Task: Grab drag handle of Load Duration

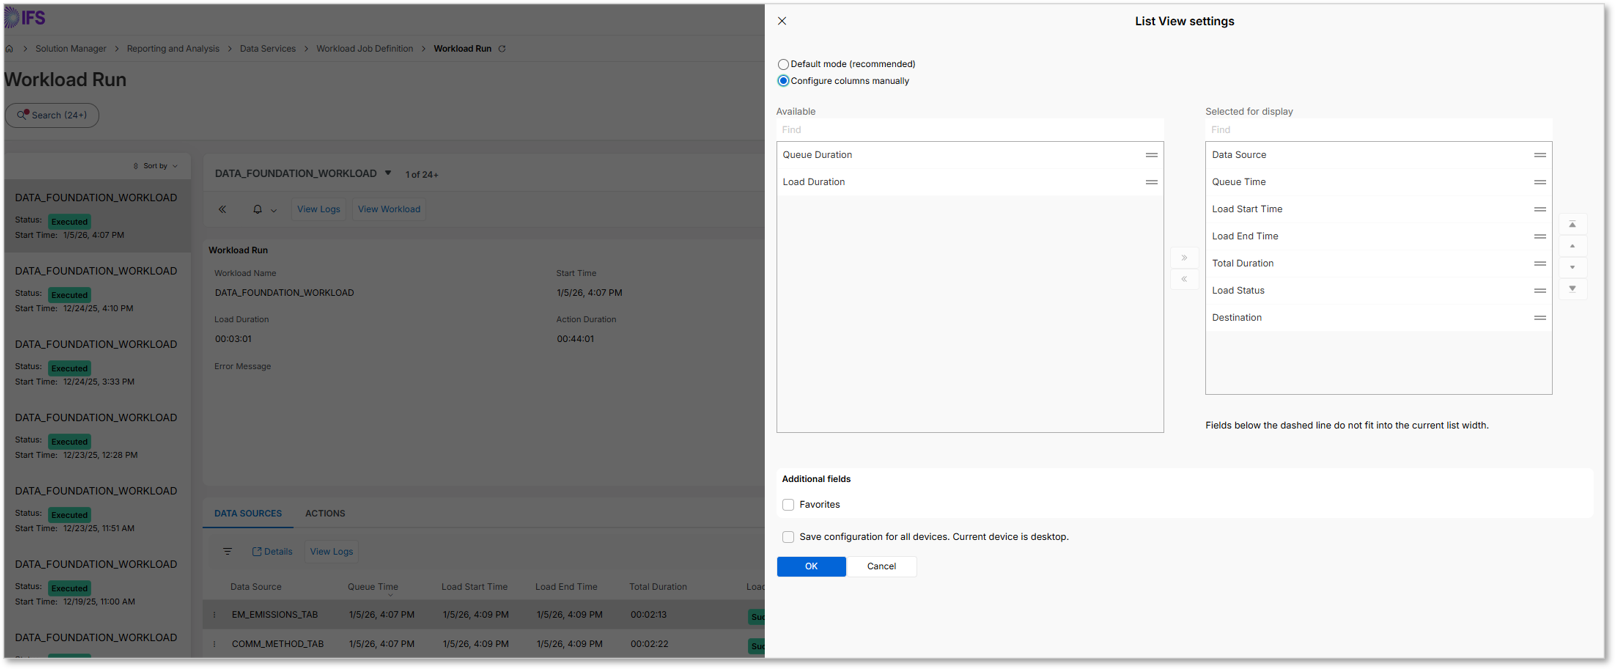Action: 1151,182
